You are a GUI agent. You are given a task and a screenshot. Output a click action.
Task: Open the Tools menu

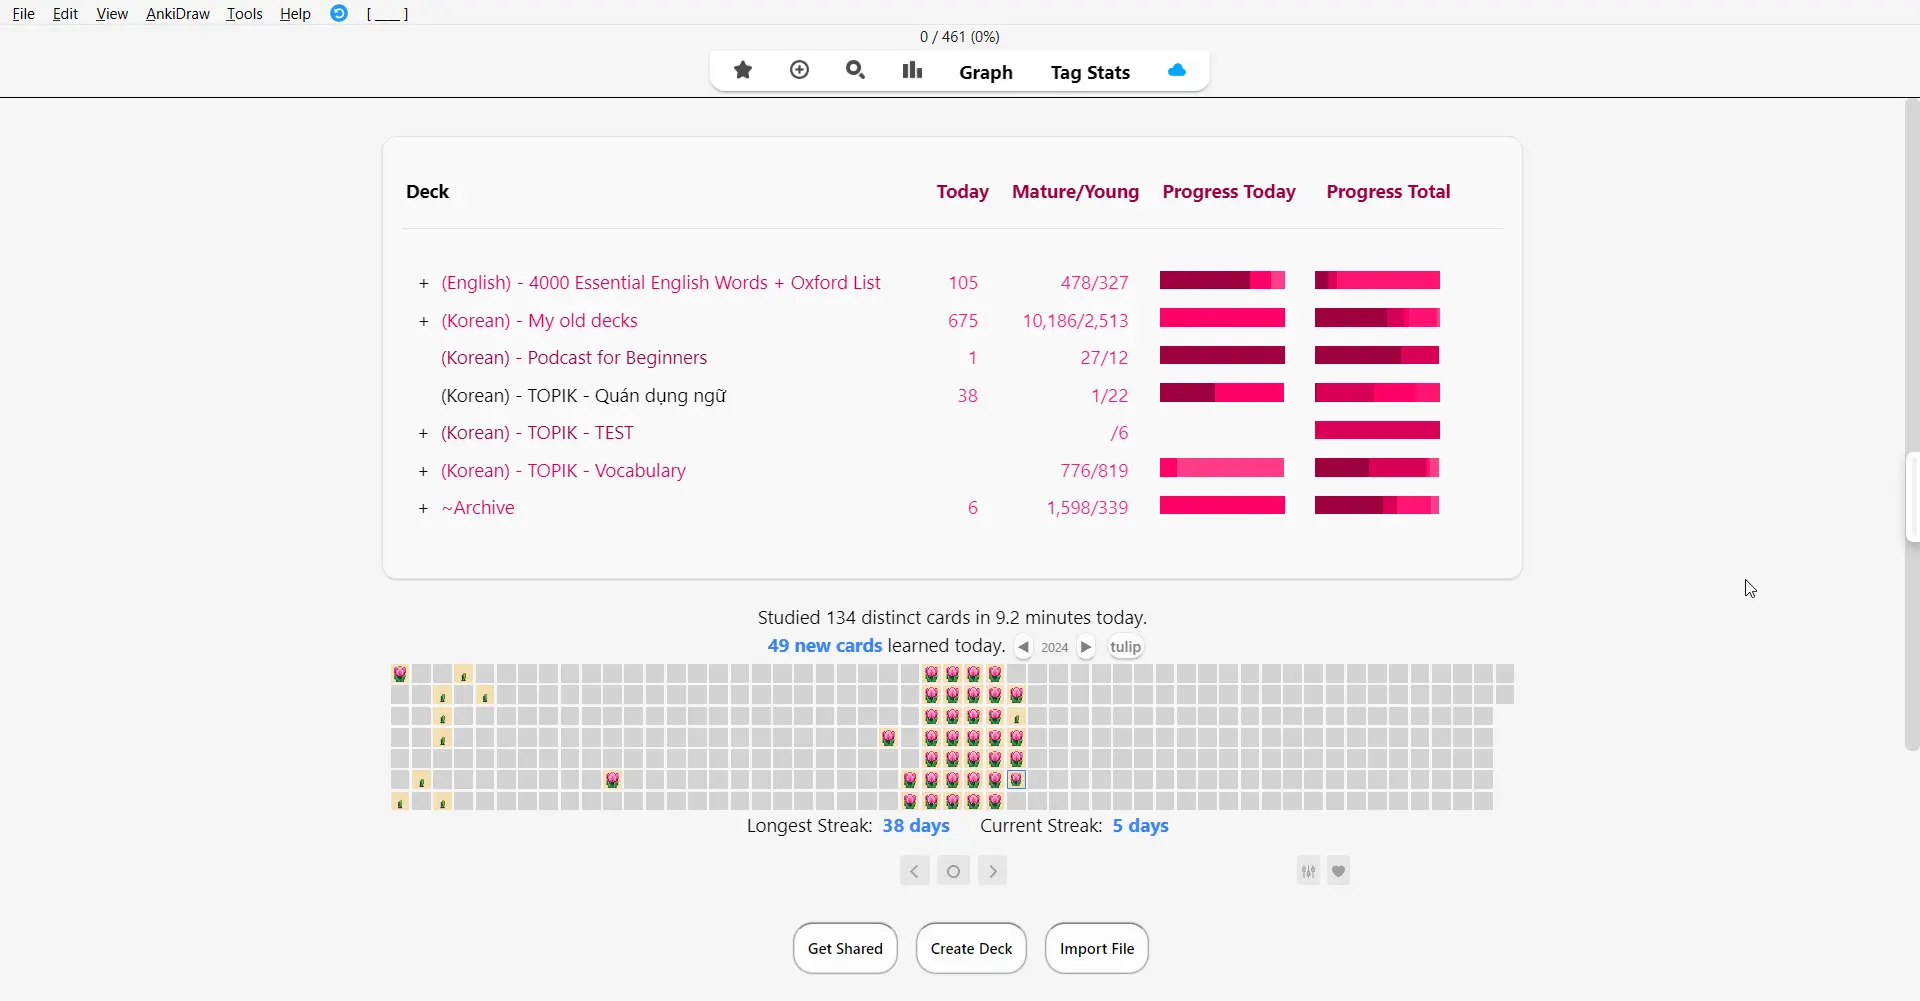(244, 14)
